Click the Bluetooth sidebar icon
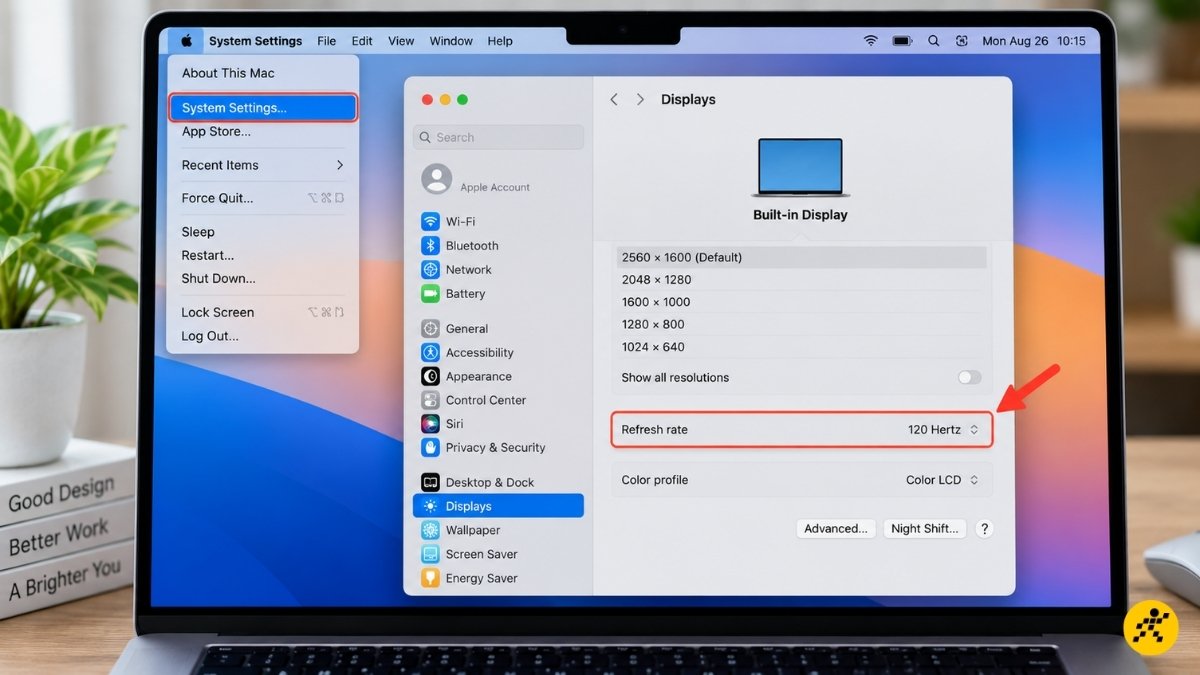The height and width of the screenshot is (675, 1200). (x=430, y=245)
